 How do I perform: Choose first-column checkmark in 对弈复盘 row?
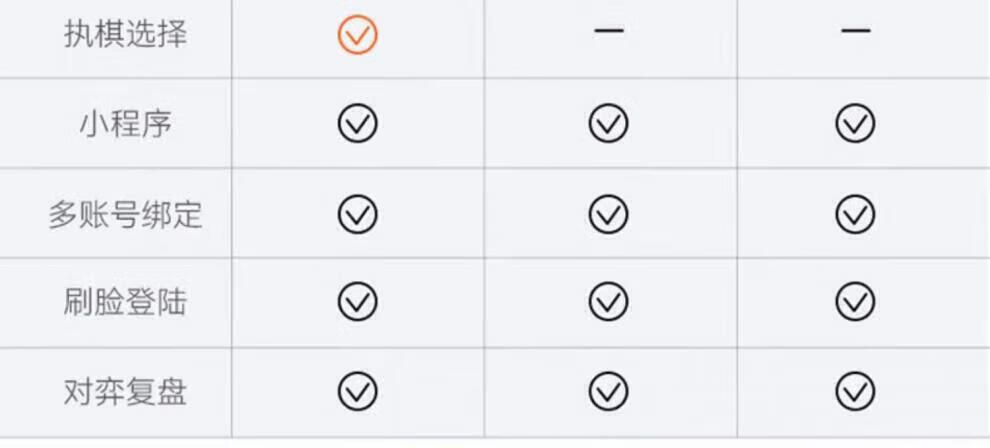point(357,391)
